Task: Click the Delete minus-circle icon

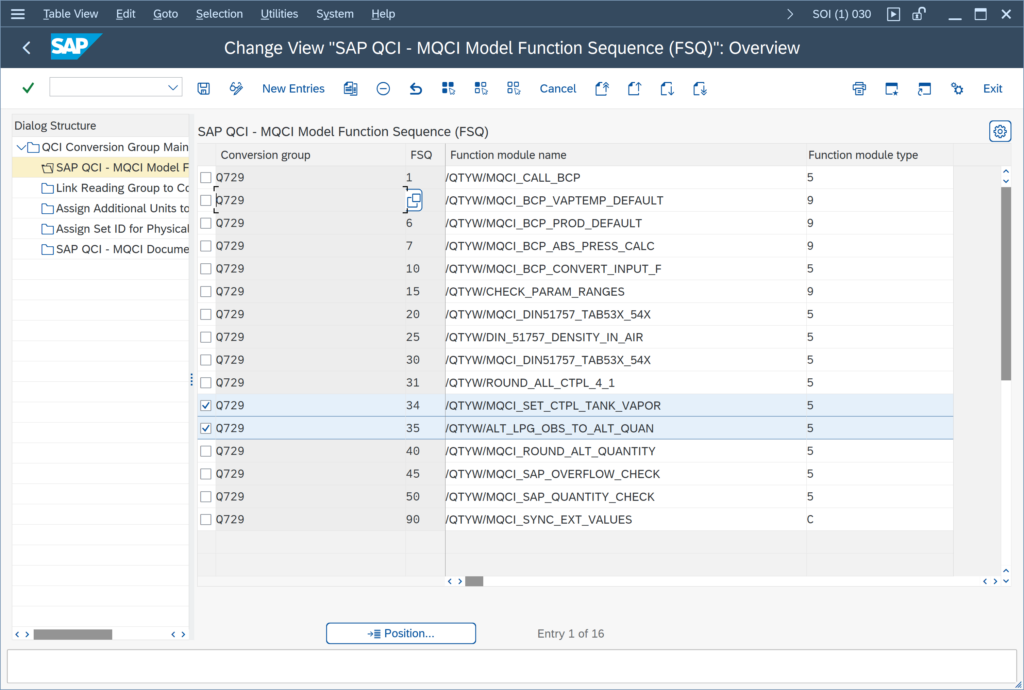Action: click(x=383, y=89)
